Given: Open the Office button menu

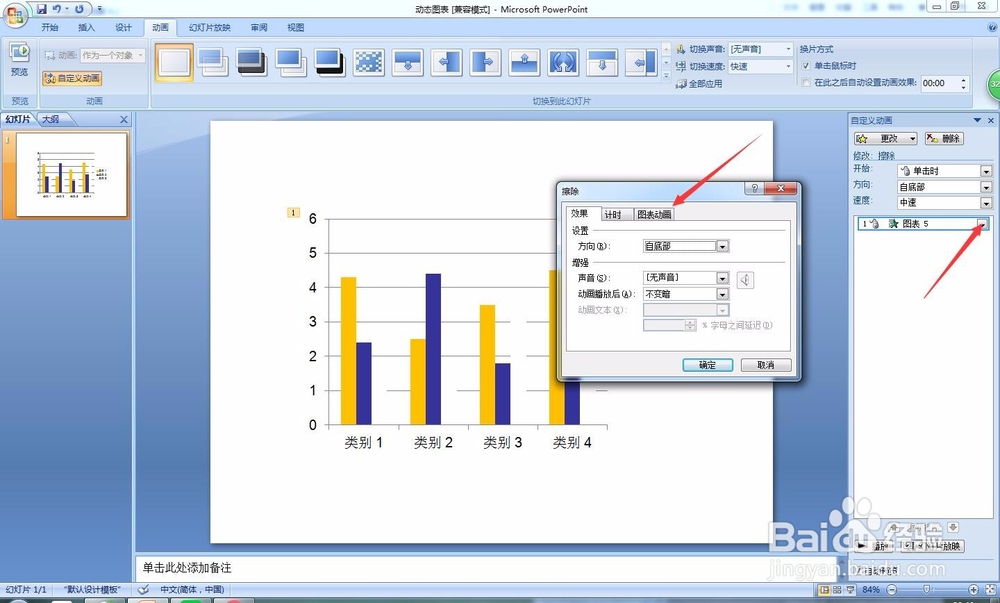Looking at the screenshot, I should (x=15, y=15).
